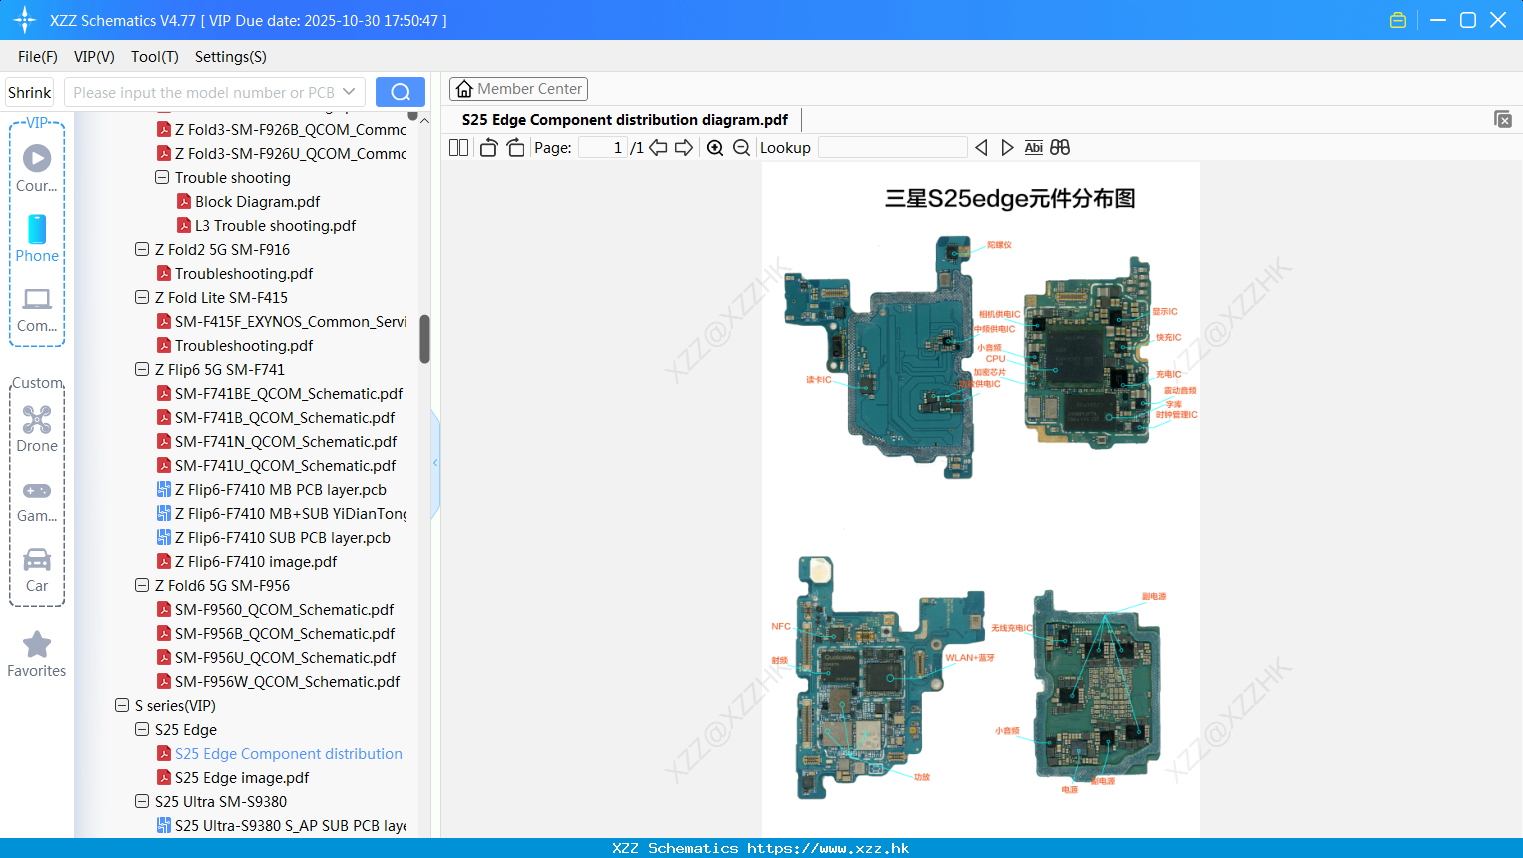Click the PDF icon of Block Diagram.pdf
1523x858 pixels.
184,201
